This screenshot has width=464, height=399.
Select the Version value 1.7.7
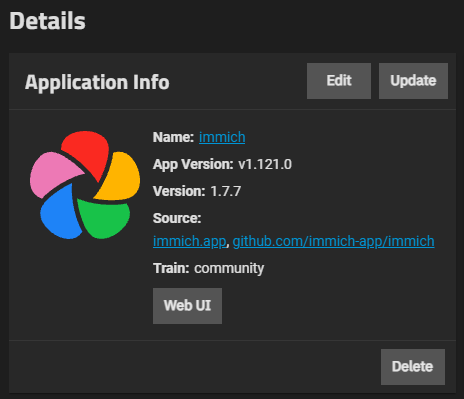point(226,191)
